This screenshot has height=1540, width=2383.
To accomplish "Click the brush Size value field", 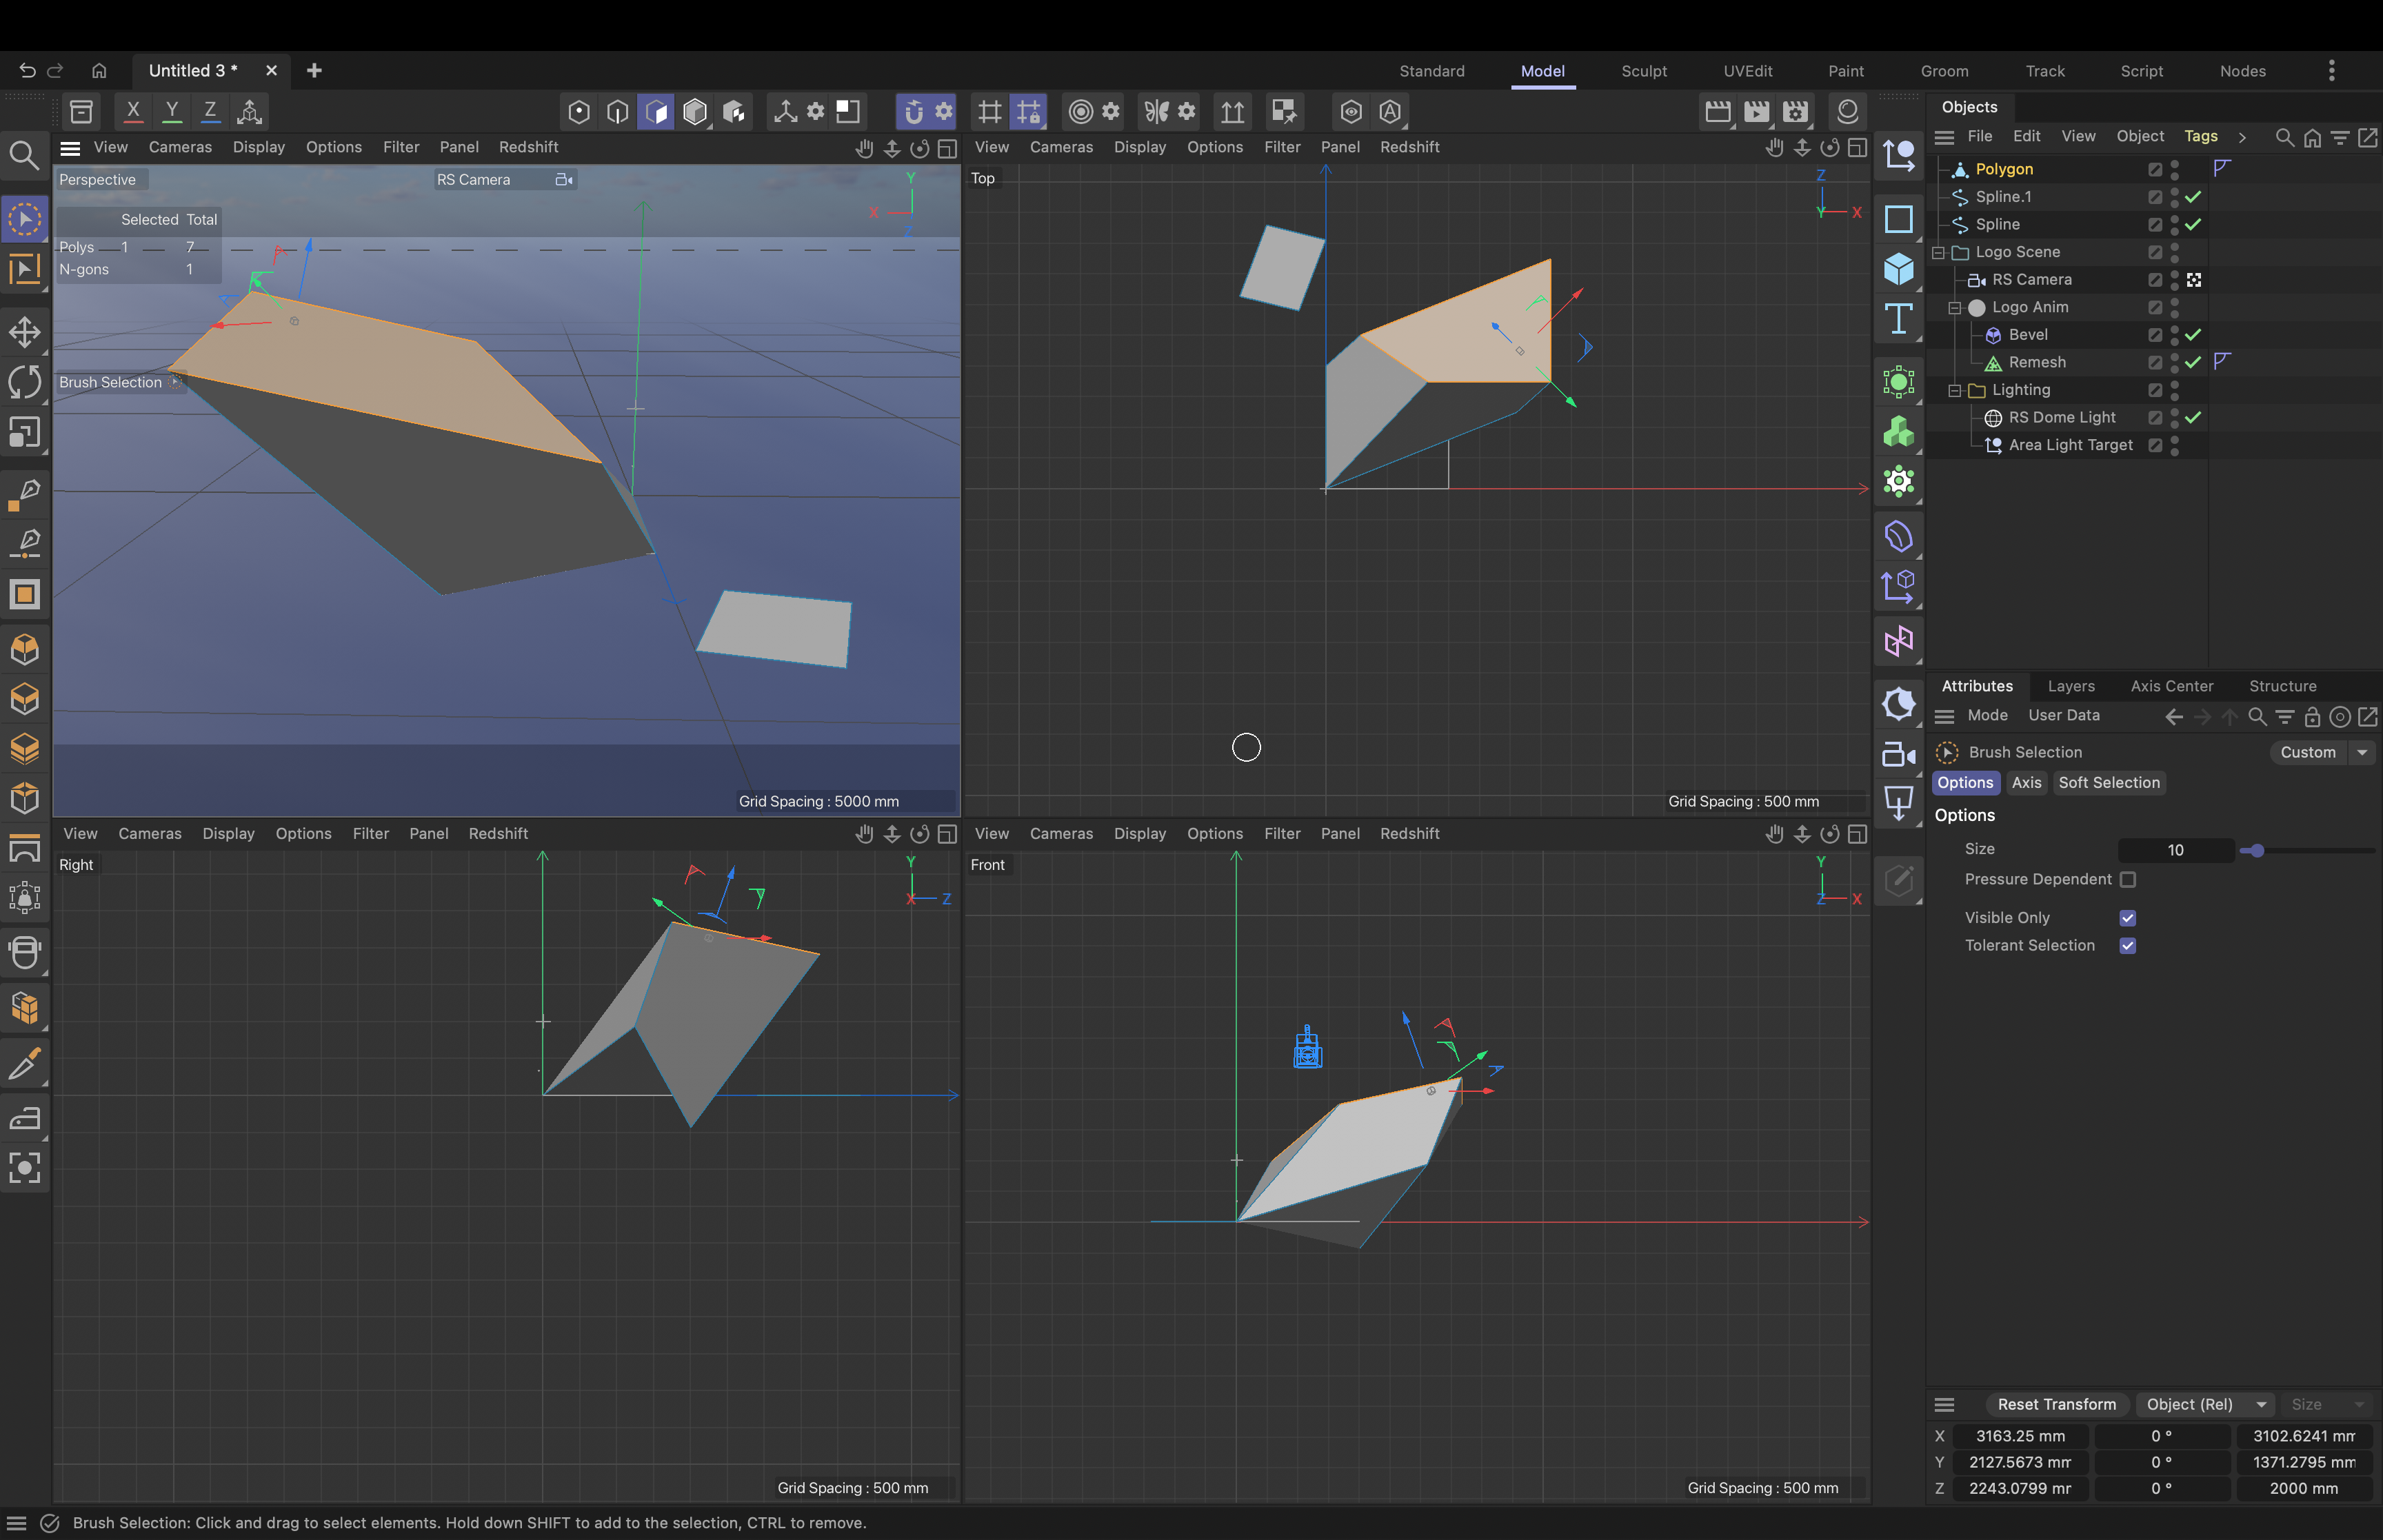I will pyautogui.click(x=2175, y=850).
